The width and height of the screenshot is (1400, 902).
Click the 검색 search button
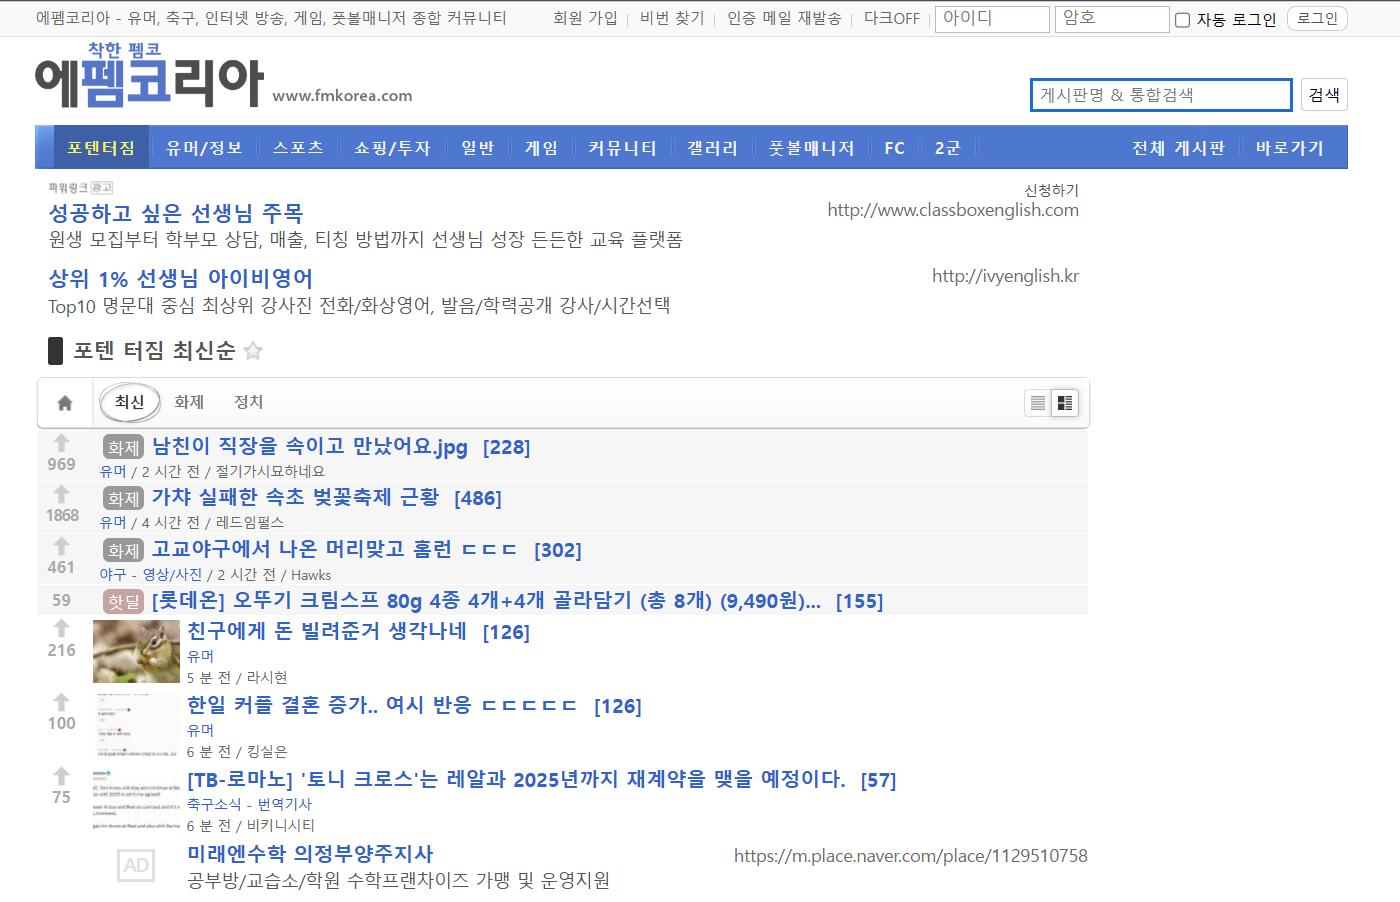pyautogui.click(x=1324, y=95)
